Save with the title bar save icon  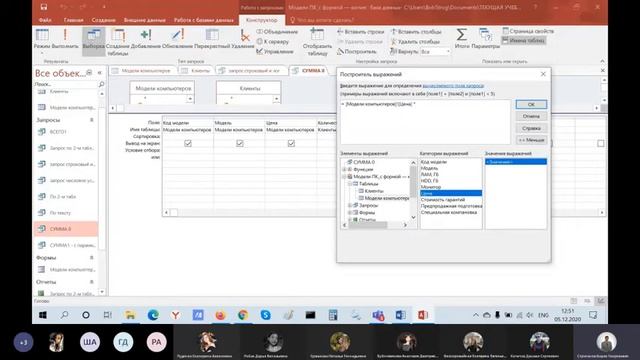(44, 7)
